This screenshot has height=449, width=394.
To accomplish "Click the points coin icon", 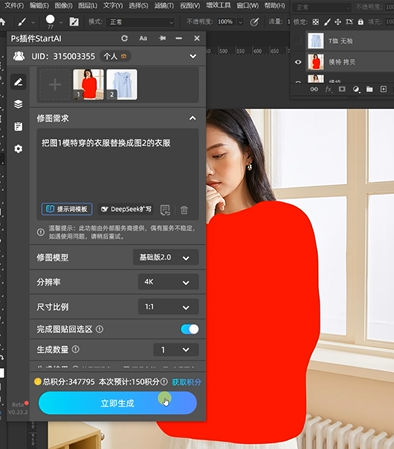I will click(37, 381).
